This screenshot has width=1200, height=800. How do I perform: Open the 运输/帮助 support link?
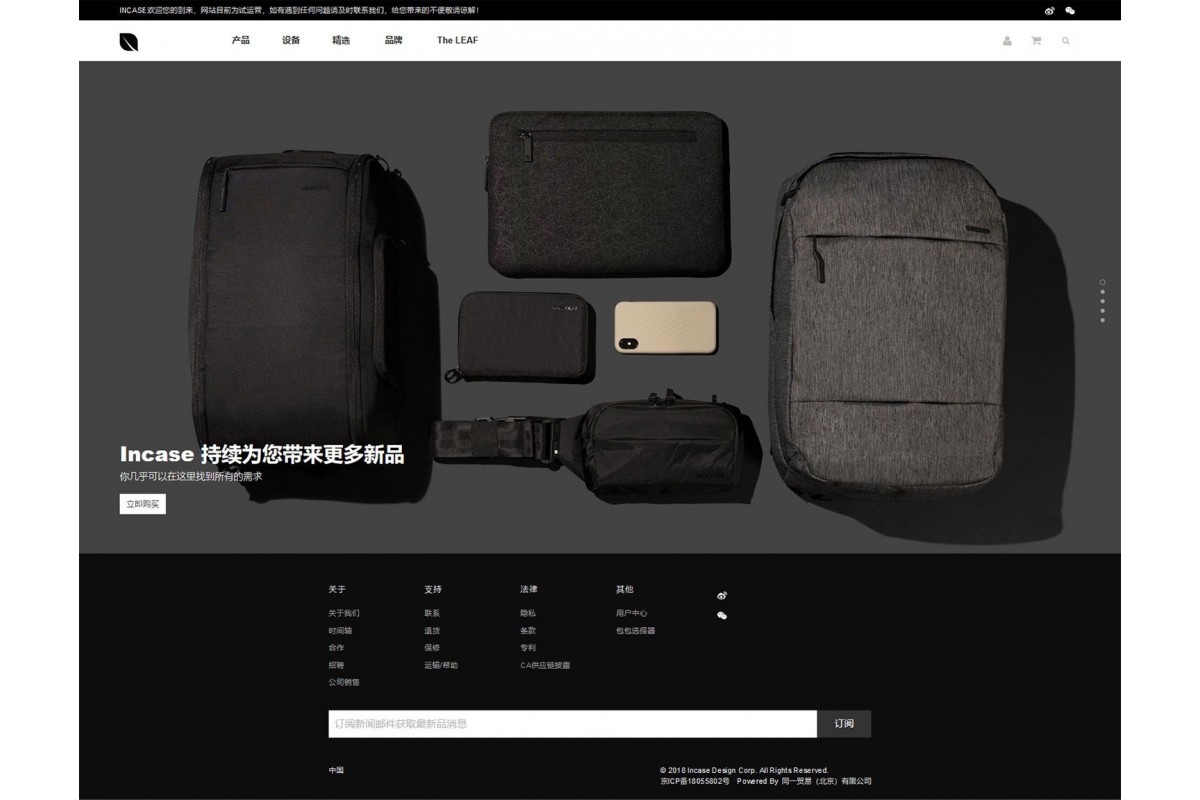[441, 664]
